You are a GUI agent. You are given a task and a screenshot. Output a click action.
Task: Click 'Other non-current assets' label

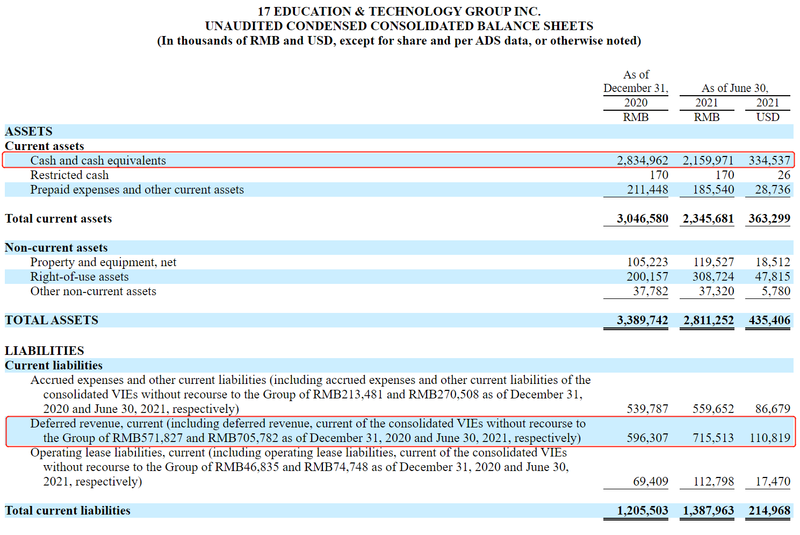[93, 292]
